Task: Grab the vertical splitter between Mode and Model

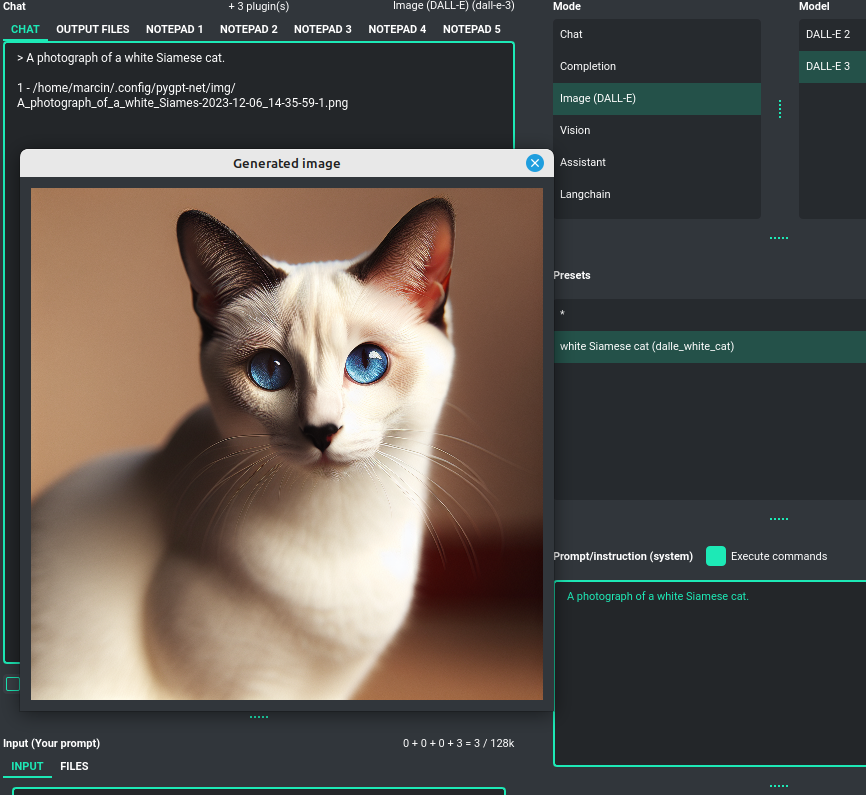Action: pos(780,110)
